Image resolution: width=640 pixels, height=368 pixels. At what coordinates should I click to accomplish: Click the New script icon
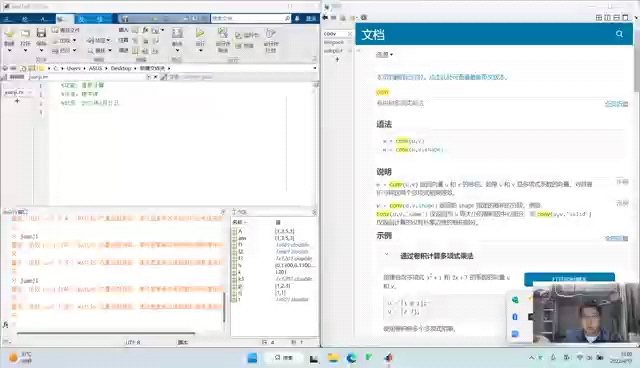9,33
